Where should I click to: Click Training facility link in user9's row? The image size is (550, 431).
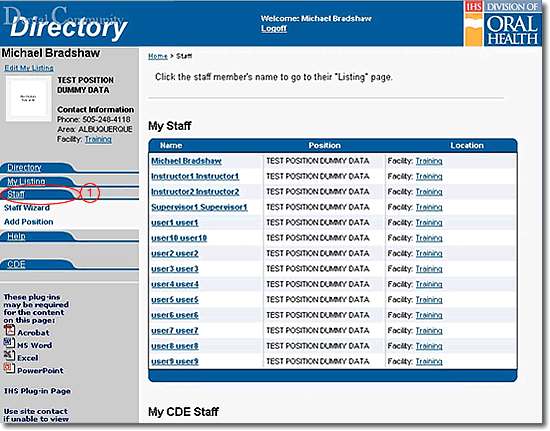coord(429,362)
